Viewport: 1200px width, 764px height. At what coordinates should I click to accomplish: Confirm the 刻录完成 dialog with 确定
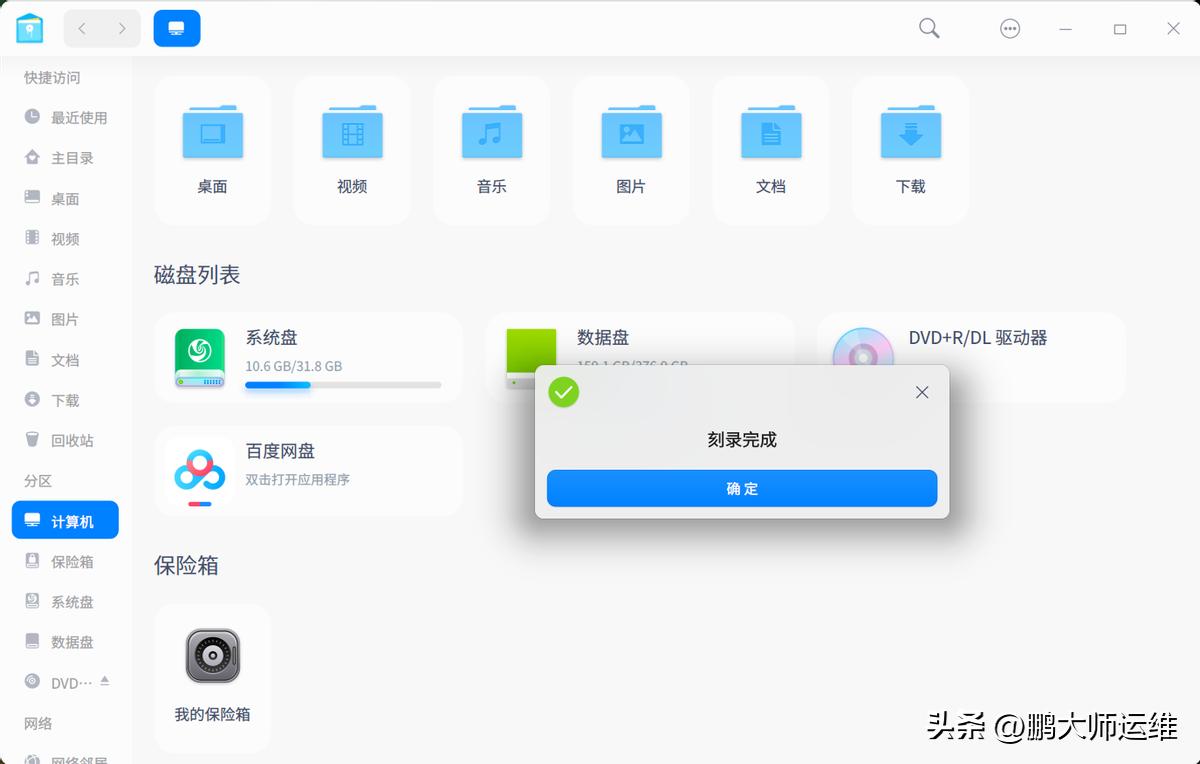click(741, 488)
